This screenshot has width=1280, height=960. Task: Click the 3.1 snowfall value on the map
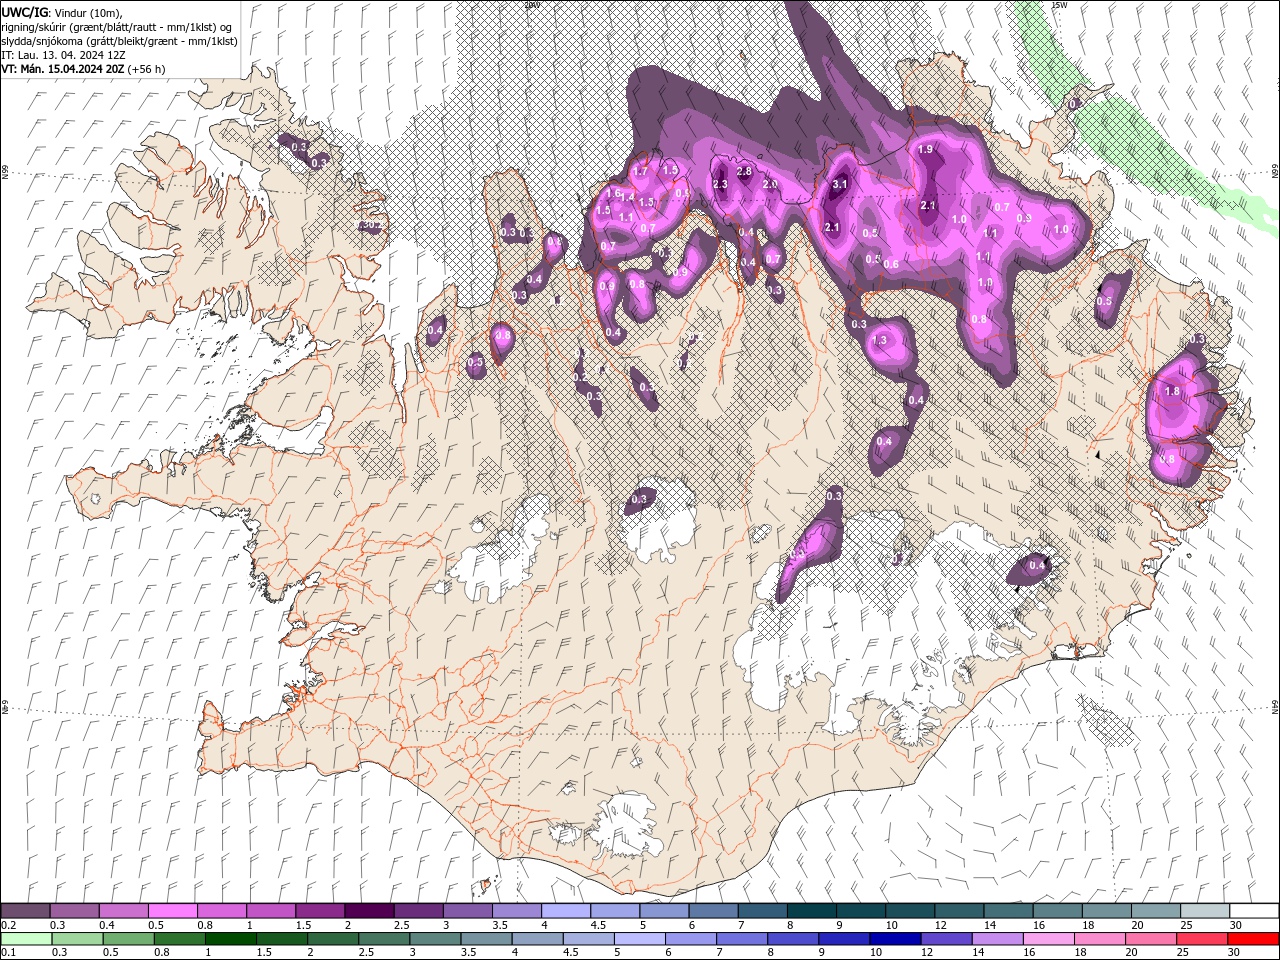(x=840, y=184)
